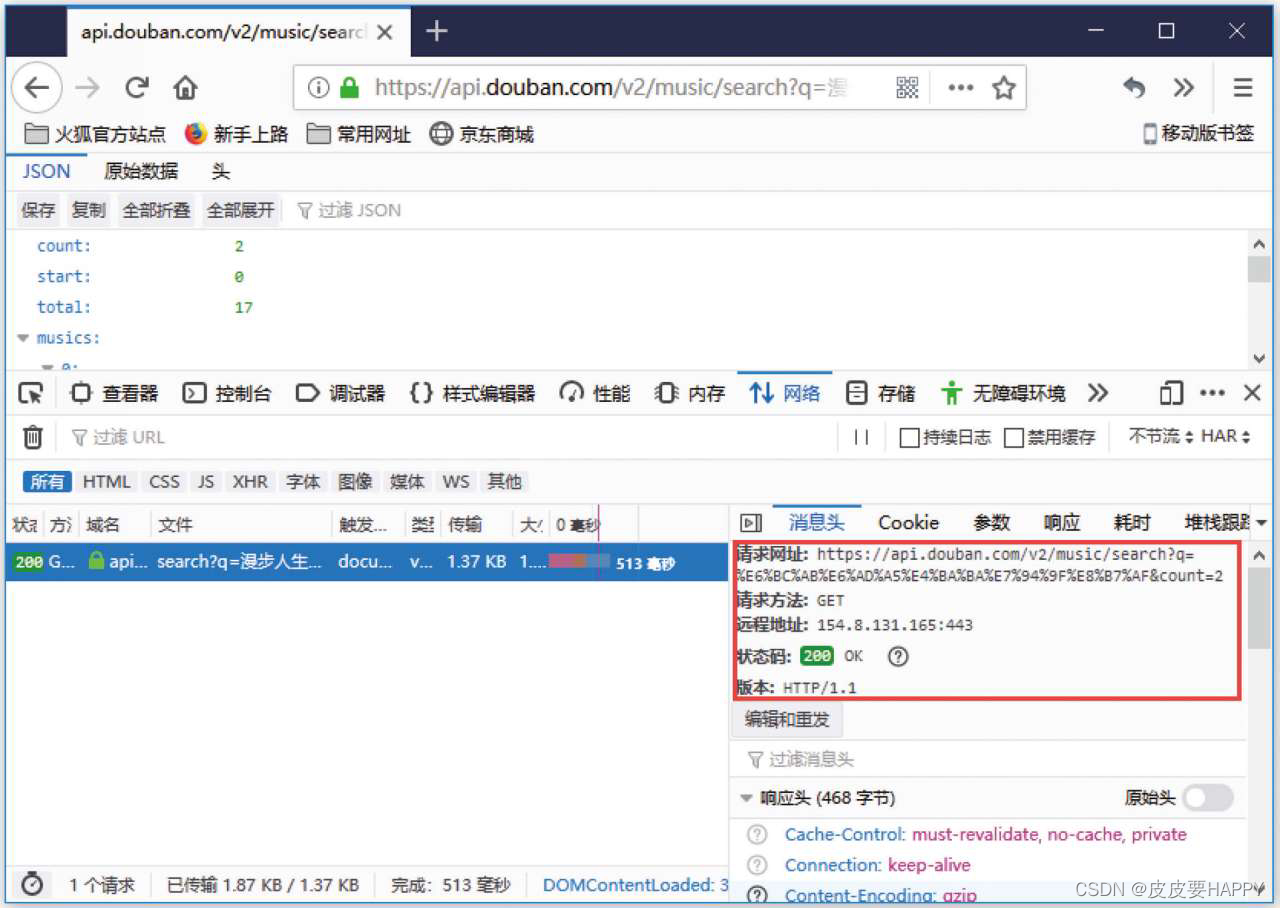Open the 调试器 debugger panel
The image size is (1280, 908).
tap(341, 393)
